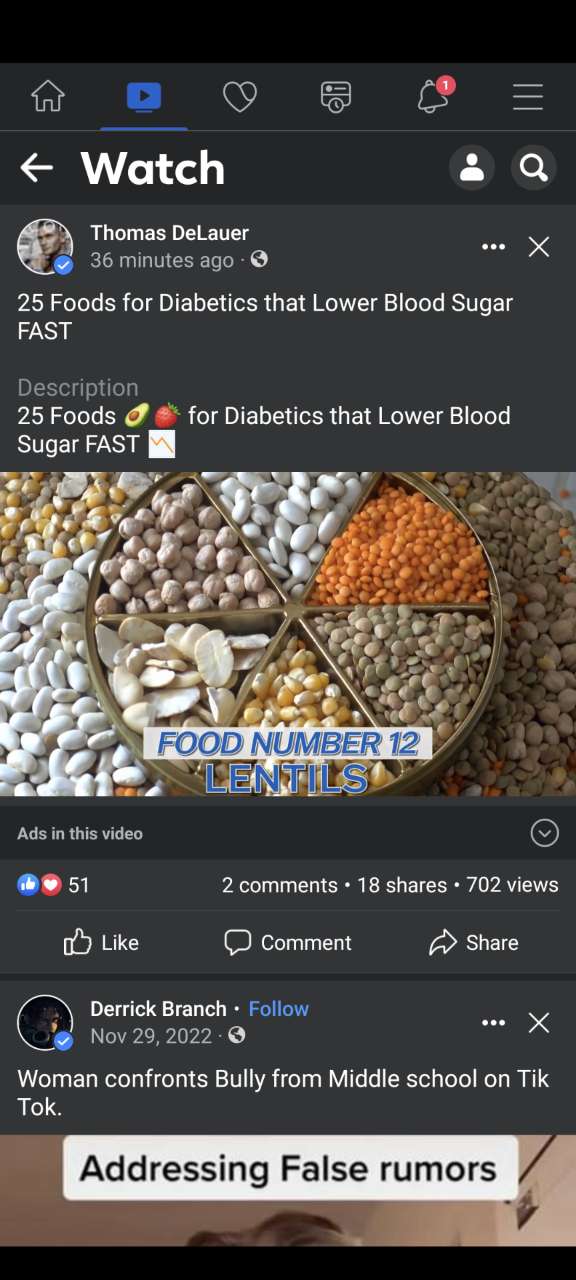Open notifications via the bell icon
Viewport: 576px width, 1280px height.
pyautogui.click(x=431, y=96)
